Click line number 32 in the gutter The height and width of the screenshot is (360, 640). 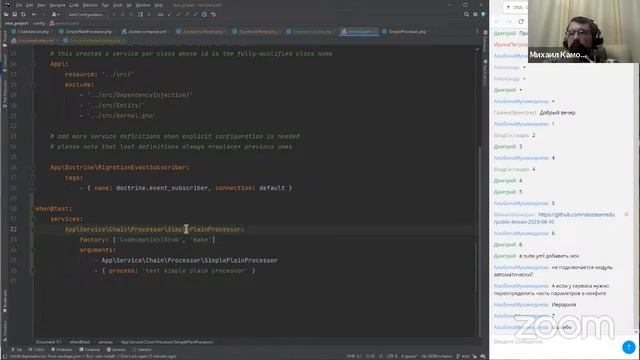(13, 229)
